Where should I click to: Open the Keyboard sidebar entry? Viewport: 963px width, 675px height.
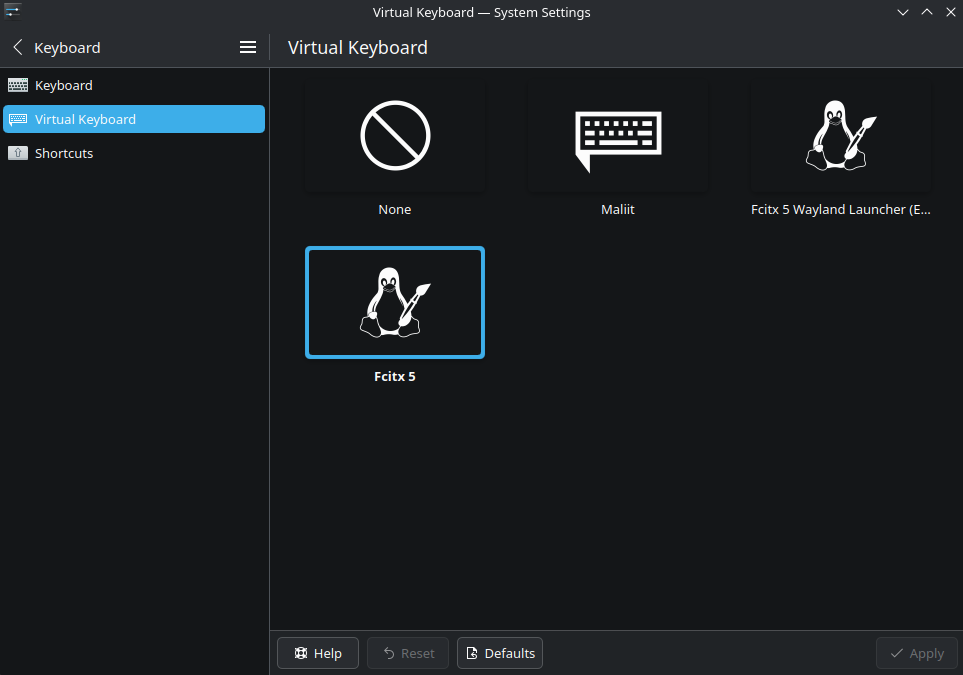pyautogui.click(x=64, y=85)
